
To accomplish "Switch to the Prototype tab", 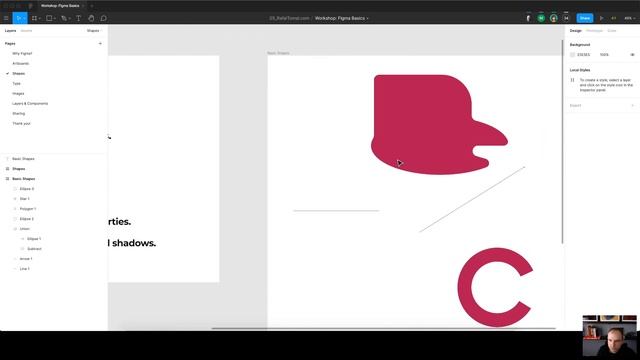I will pos(594,31).
